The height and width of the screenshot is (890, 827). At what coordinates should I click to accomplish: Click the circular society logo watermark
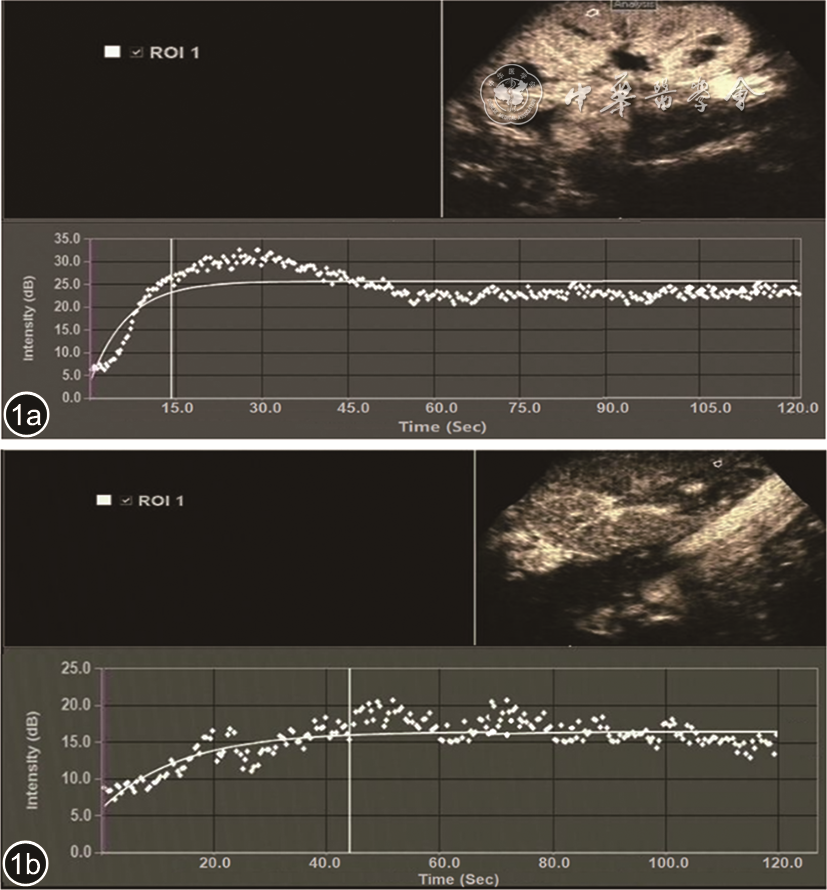tap(511, 94)
